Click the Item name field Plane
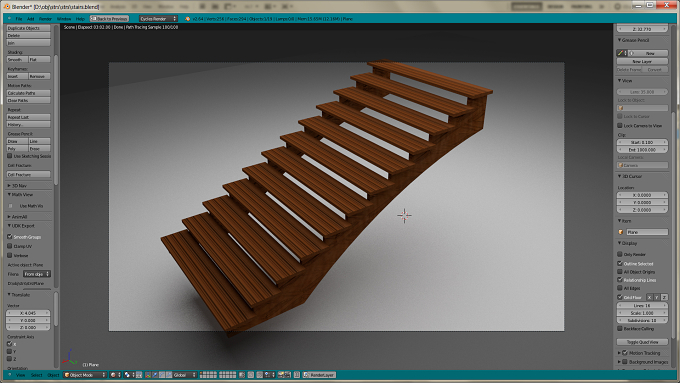 [647, 232]
